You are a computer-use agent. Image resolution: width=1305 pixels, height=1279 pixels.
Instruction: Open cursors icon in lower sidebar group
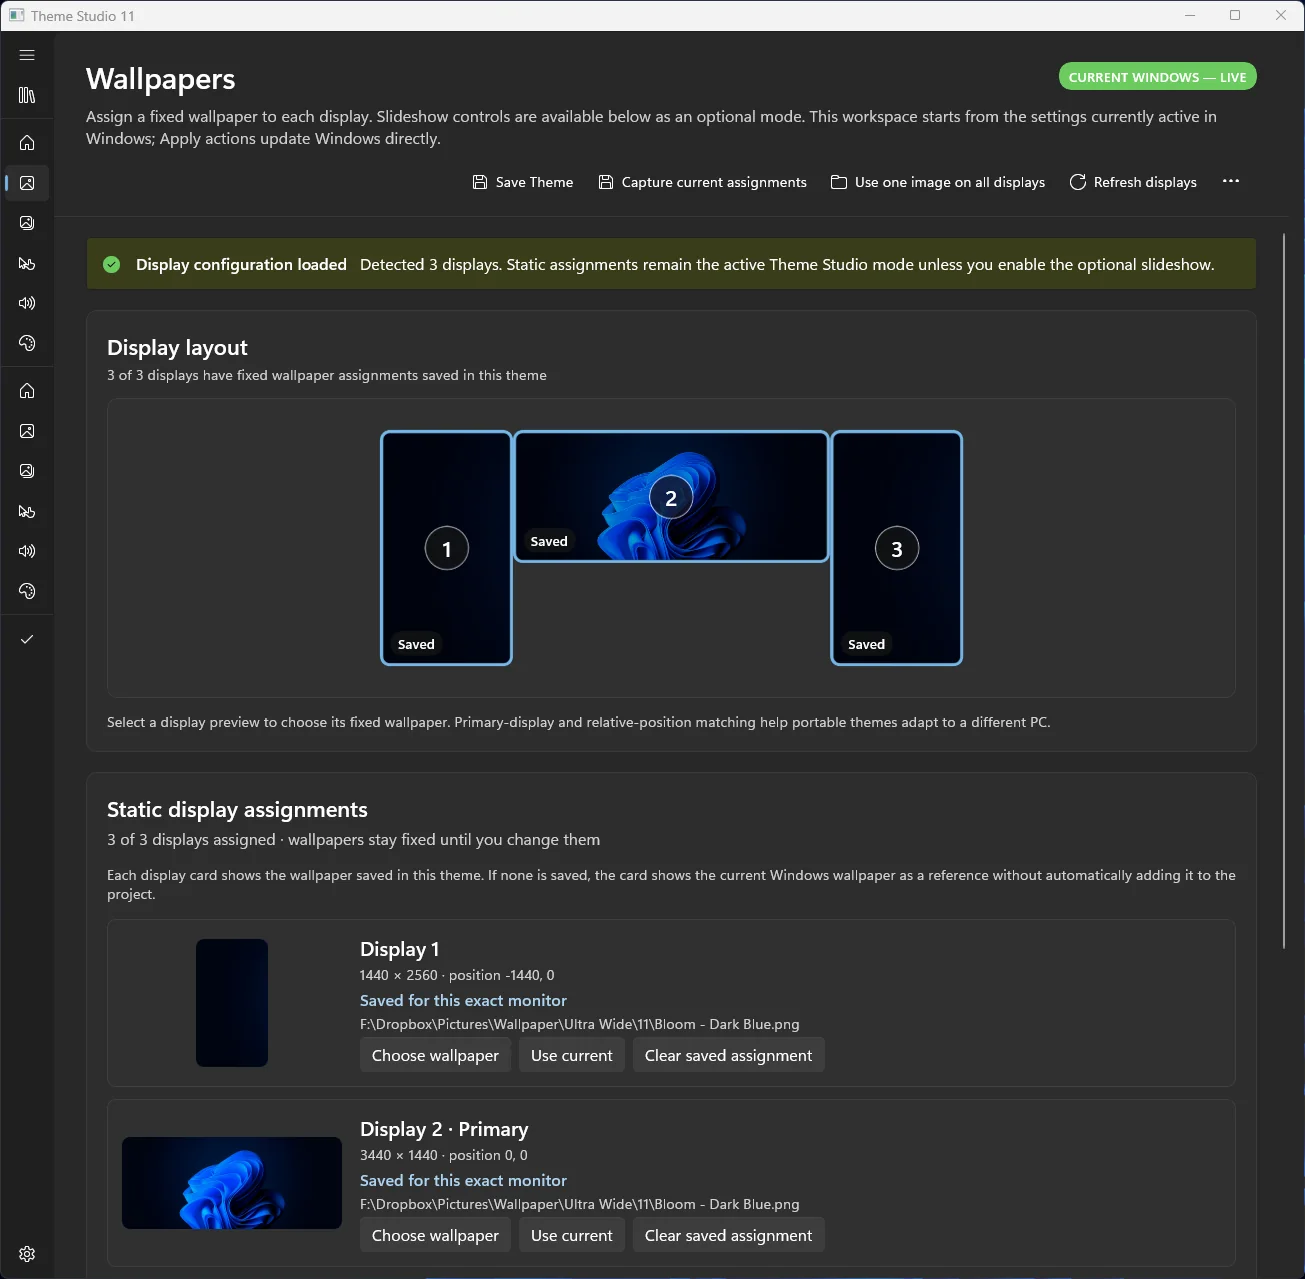[27, 511]
